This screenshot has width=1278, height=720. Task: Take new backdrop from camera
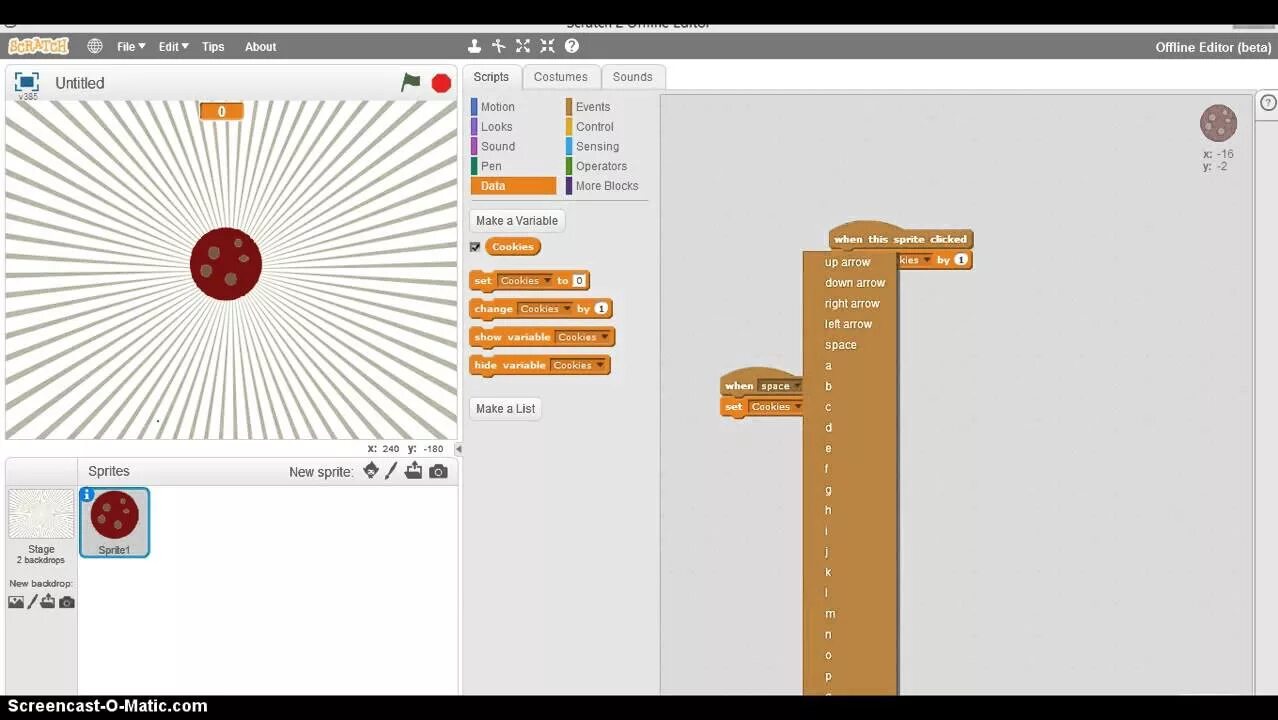click(x=67, y=602)
